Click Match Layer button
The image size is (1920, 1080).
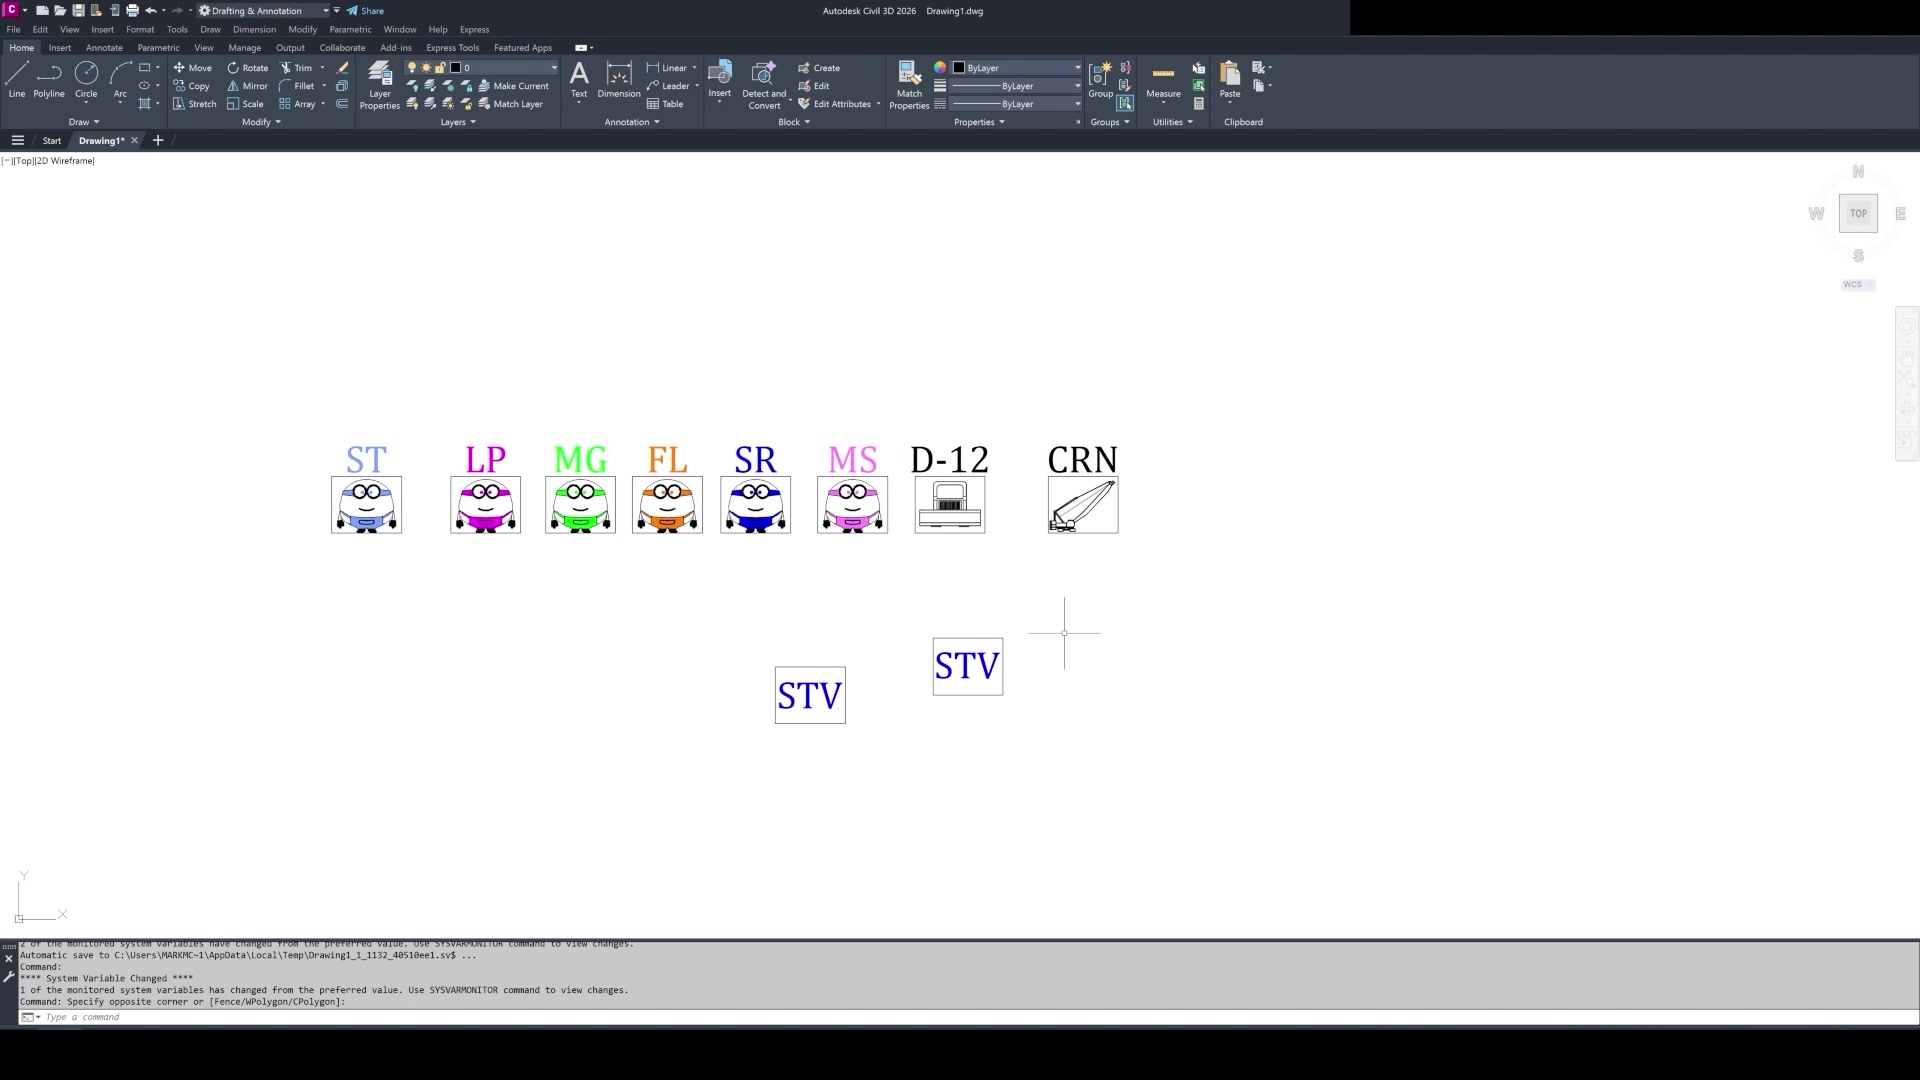point(511,104)
